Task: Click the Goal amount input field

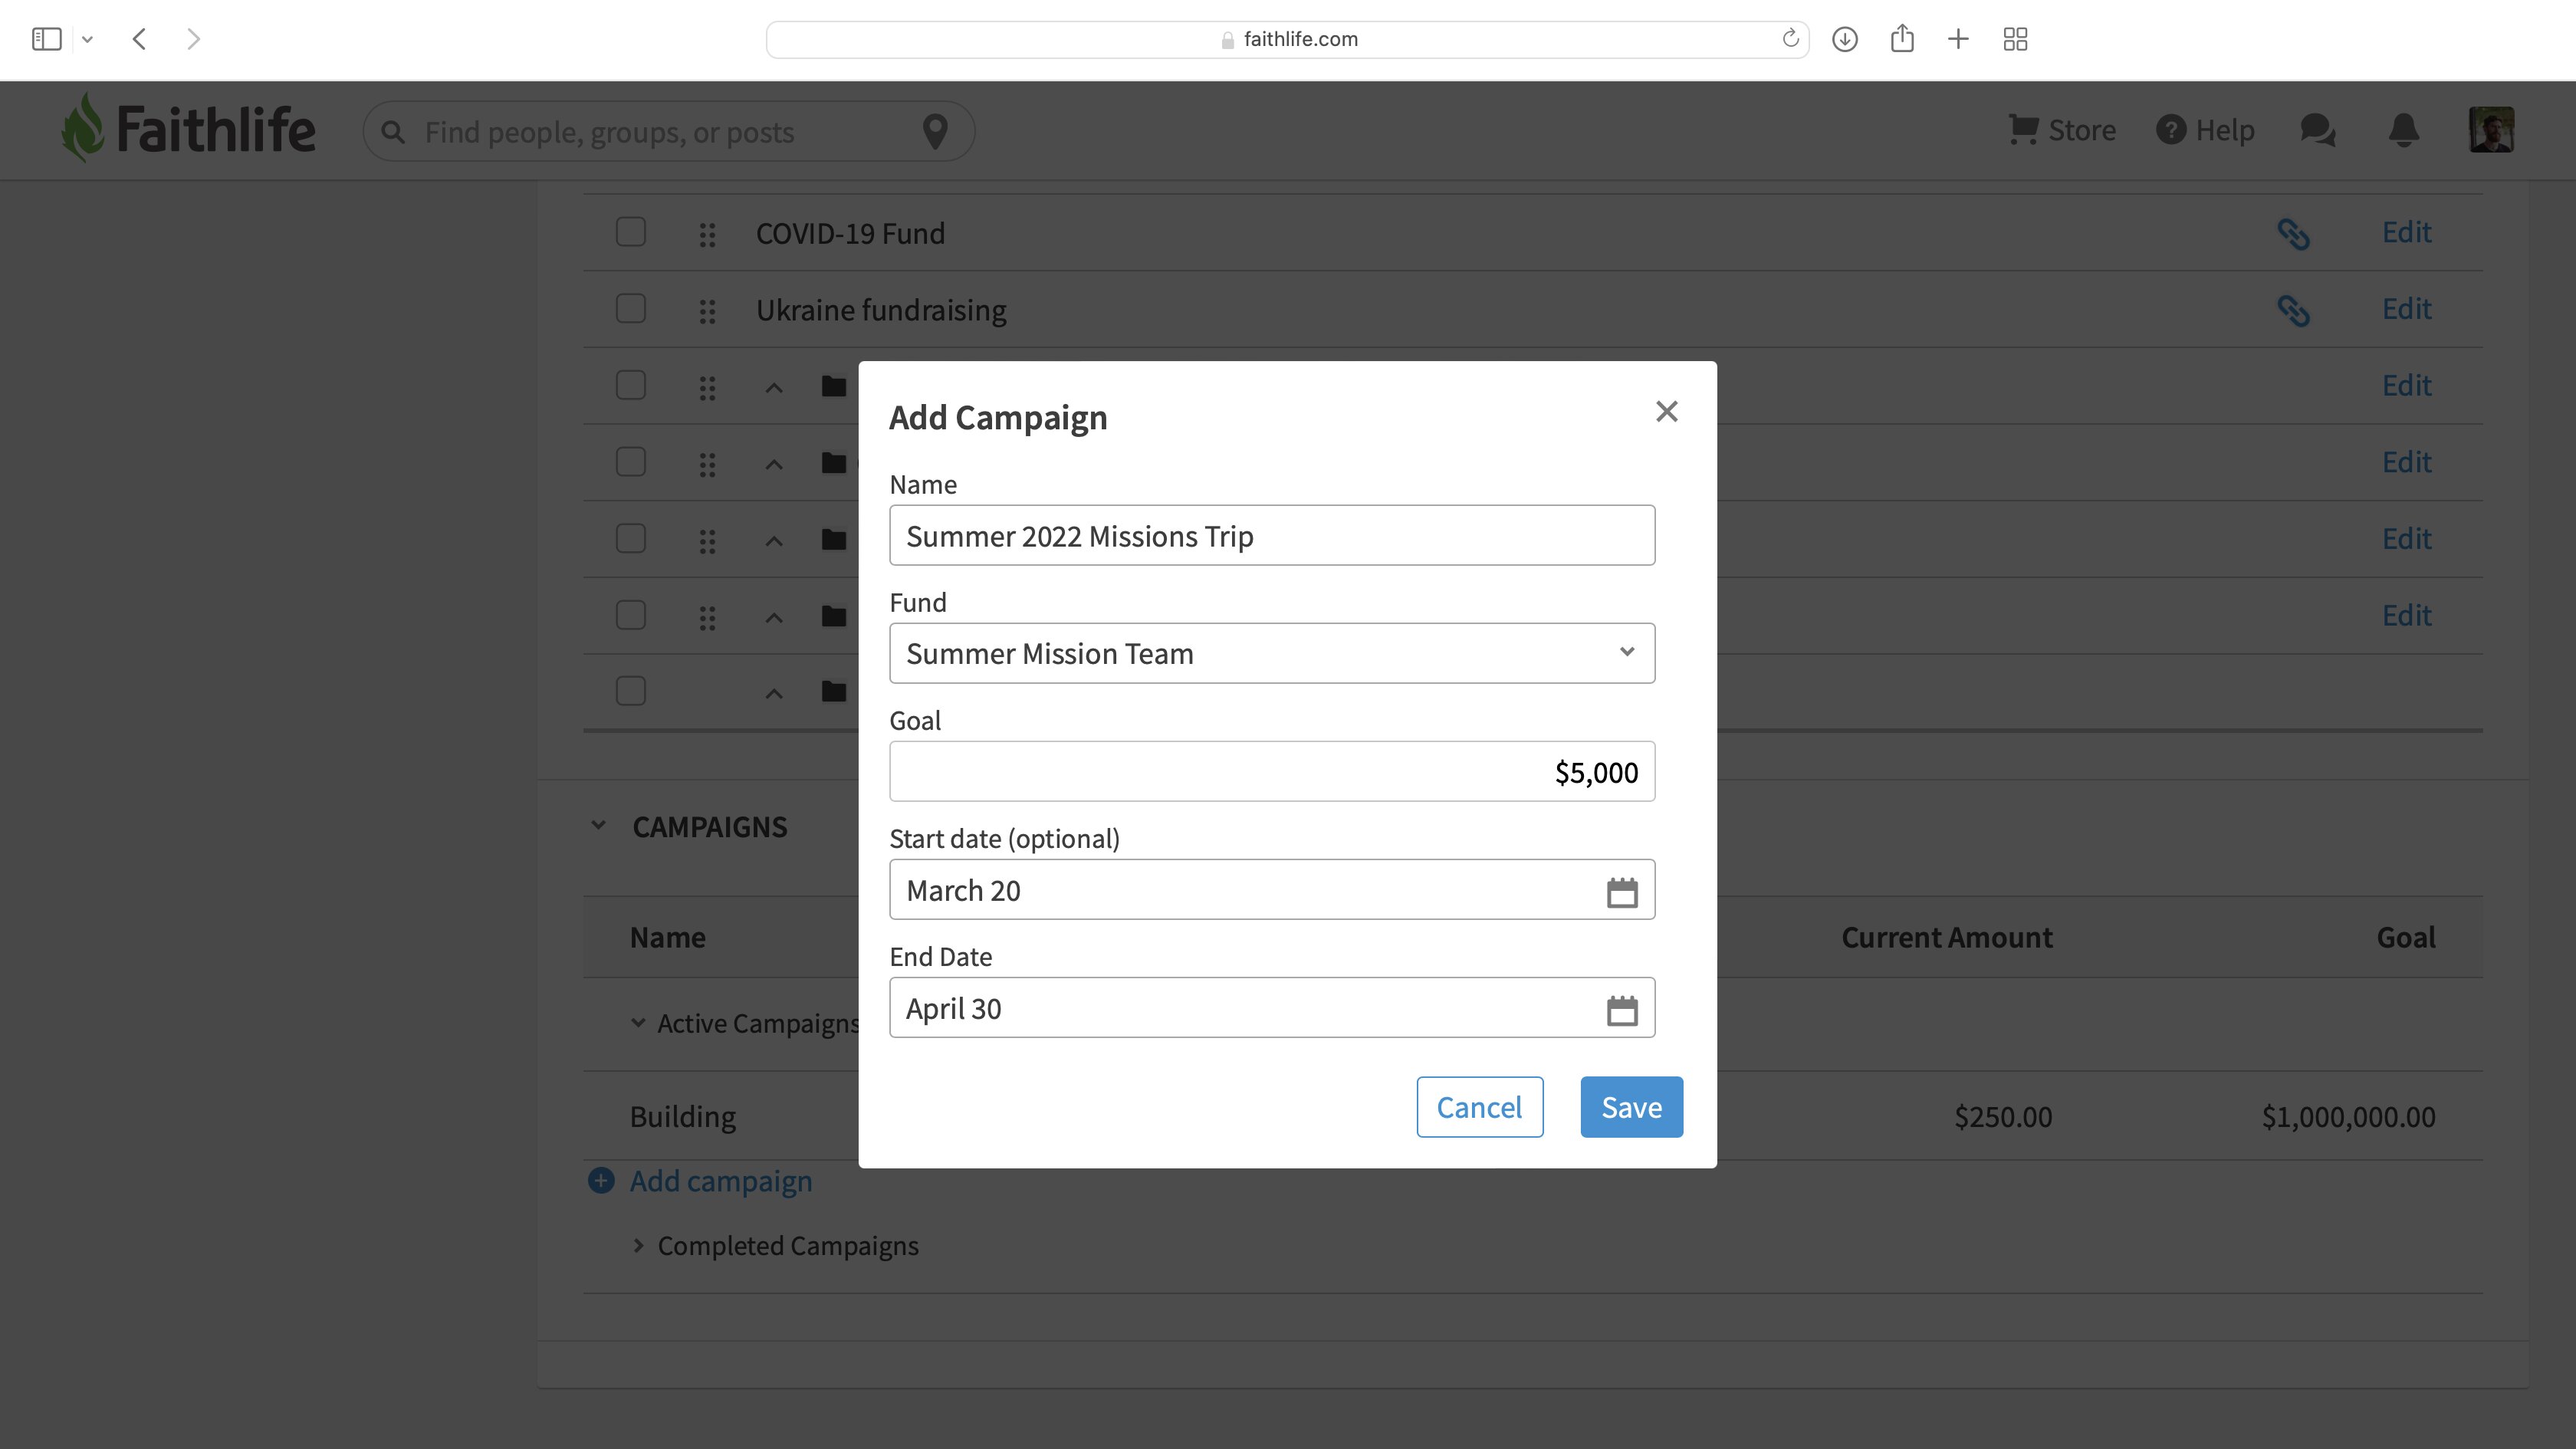Action: tap(1272, 771)
